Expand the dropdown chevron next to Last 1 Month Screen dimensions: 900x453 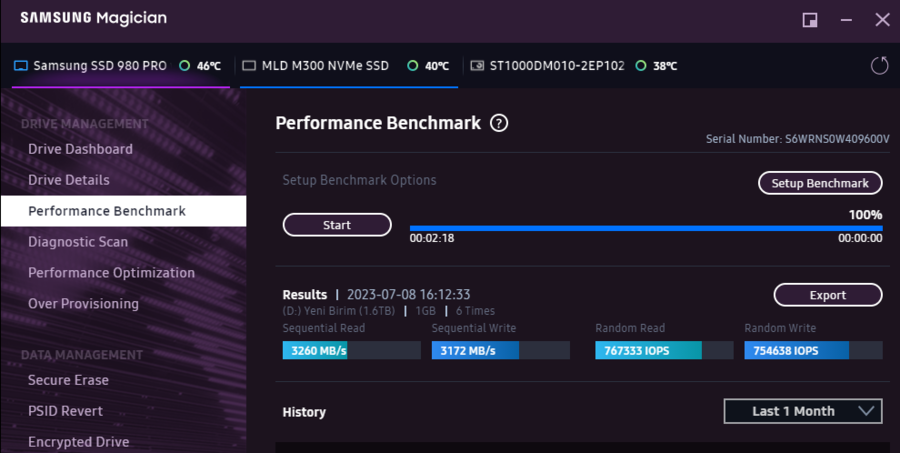[866, 411]
